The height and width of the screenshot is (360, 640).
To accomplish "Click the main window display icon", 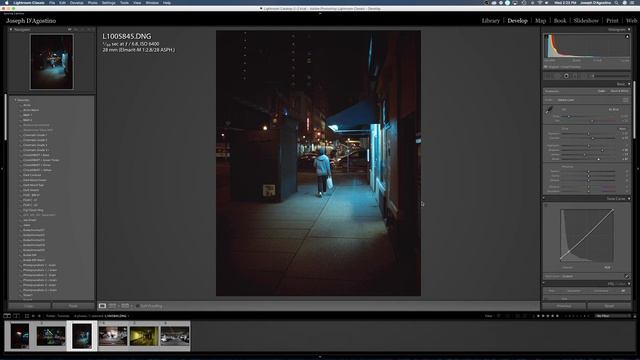I will pos(7,316).
